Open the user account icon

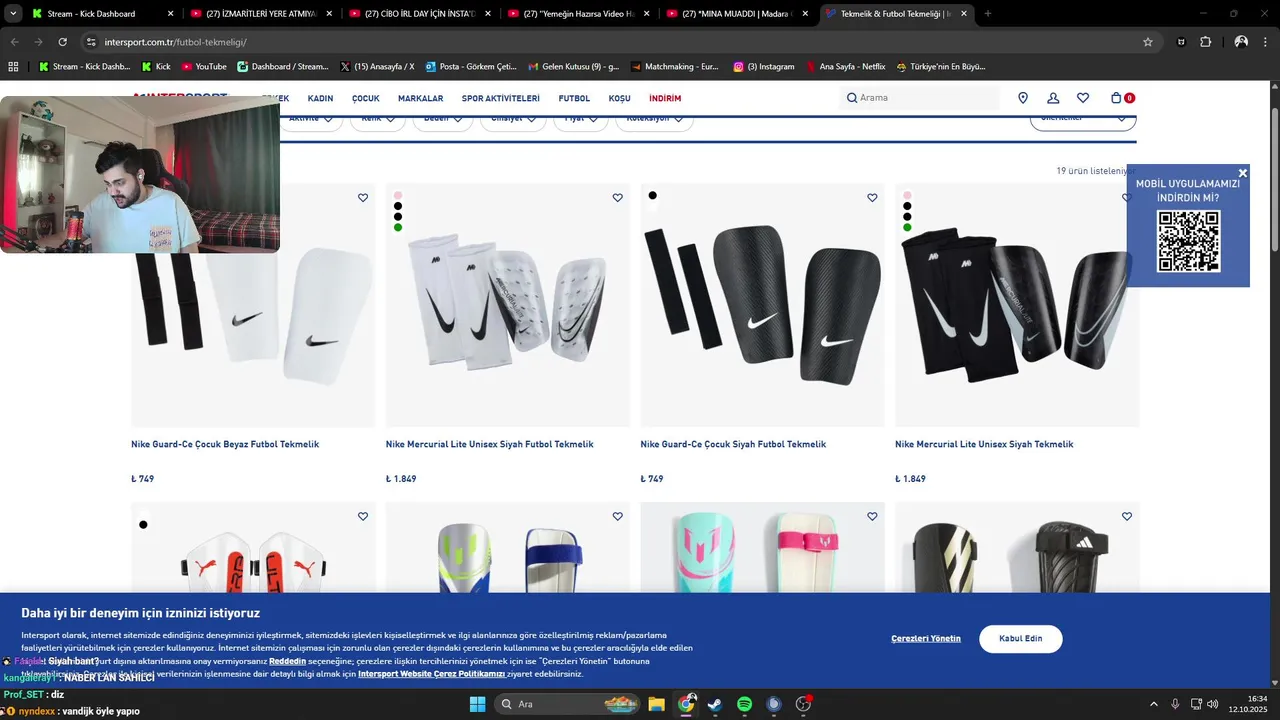point(1053,98)
